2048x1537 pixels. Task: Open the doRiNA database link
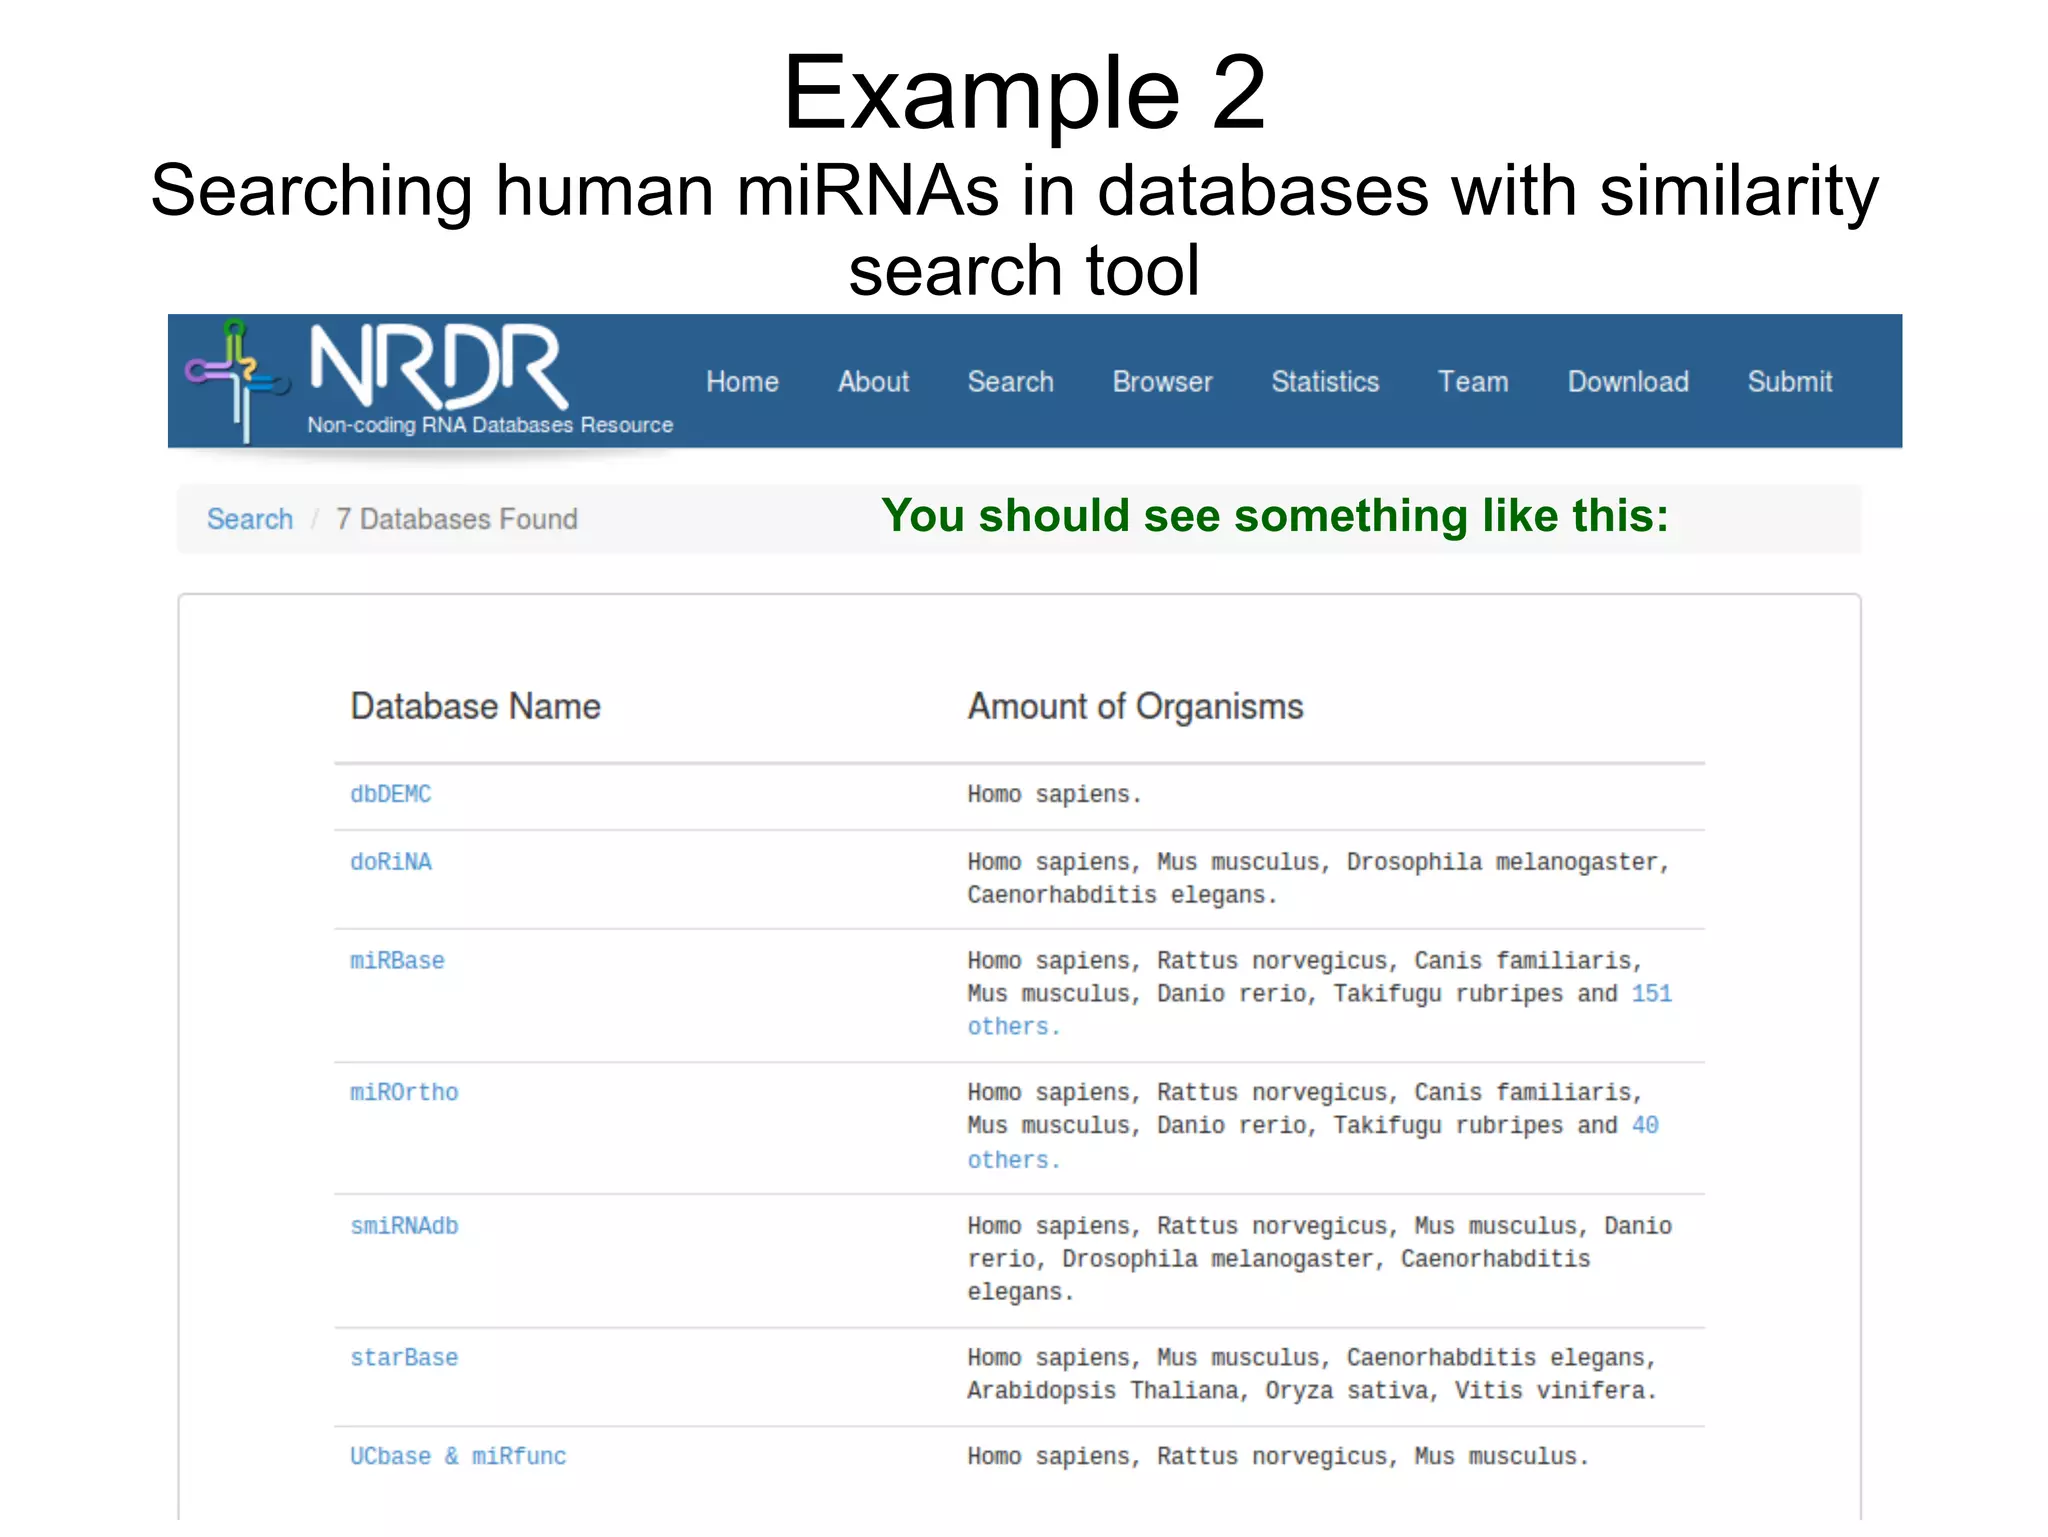390,862
